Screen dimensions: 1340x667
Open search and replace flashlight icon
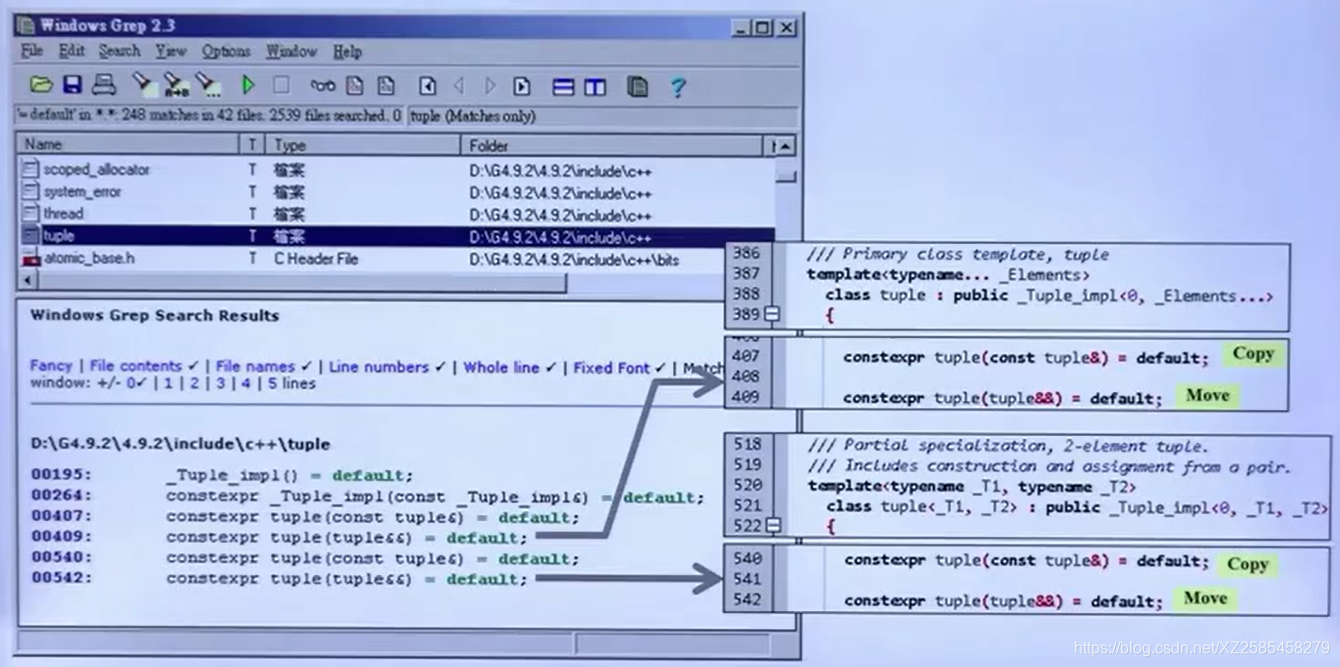(x=176, y=85)
